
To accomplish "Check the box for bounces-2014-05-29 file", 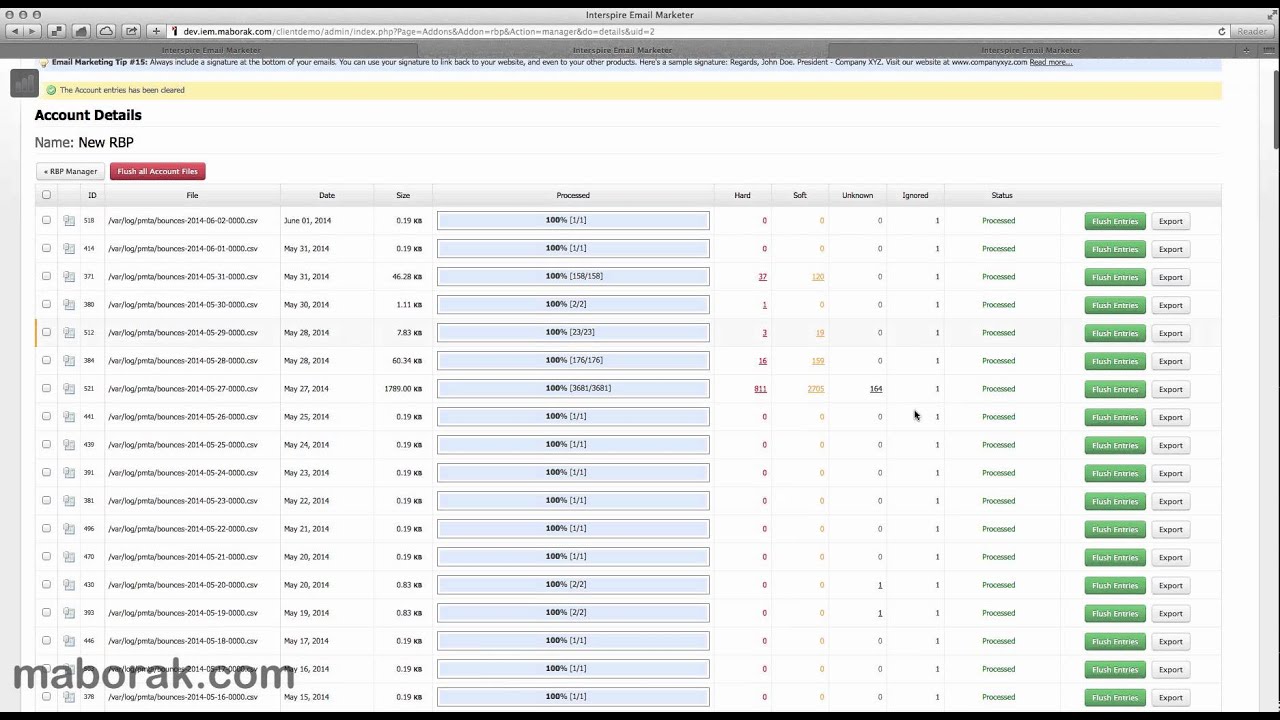I will point(46,332).
